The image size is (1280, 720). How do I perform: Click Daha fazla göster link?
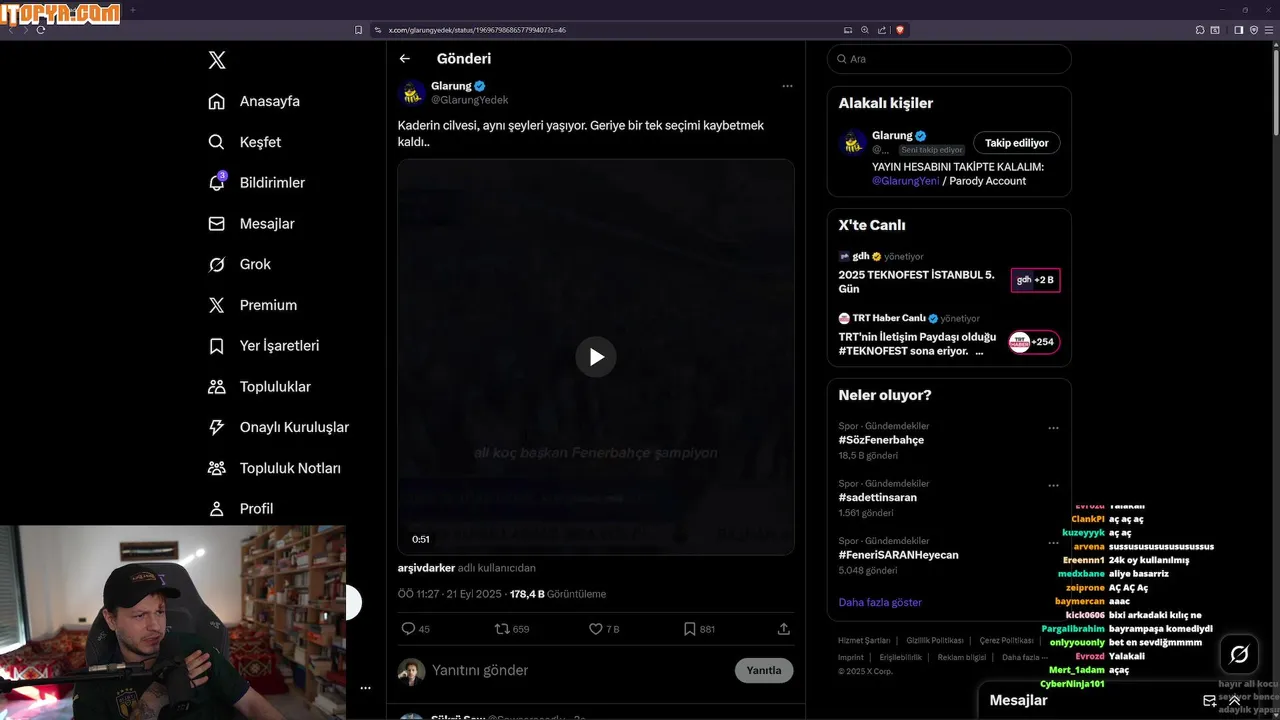tap(880, 602)
